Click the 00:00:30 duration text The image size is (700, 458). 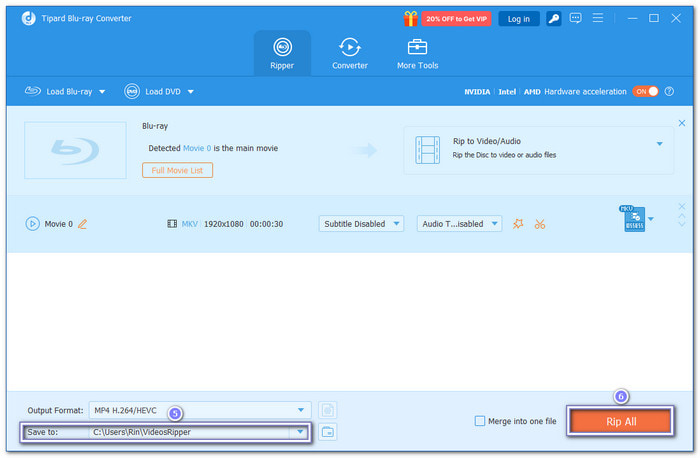[x=267, y=224]
